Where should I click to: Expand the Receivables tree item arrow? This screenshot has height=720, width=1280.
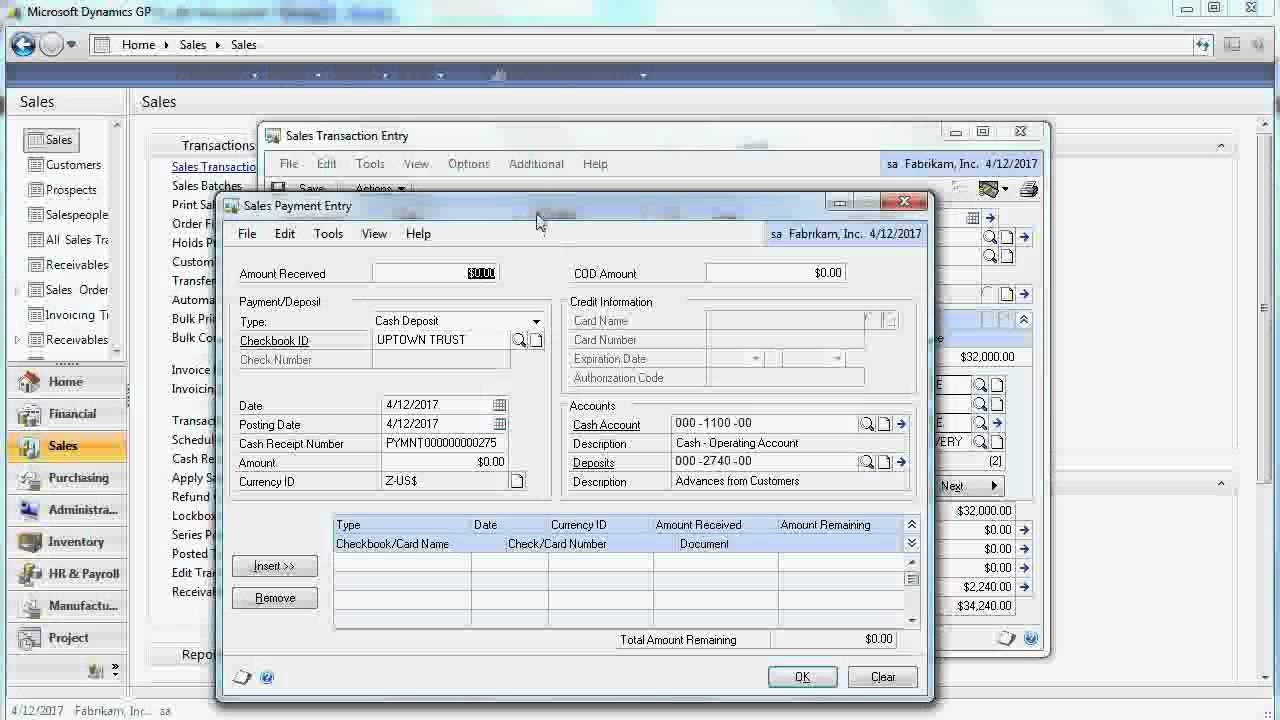(x=17, y=341)
